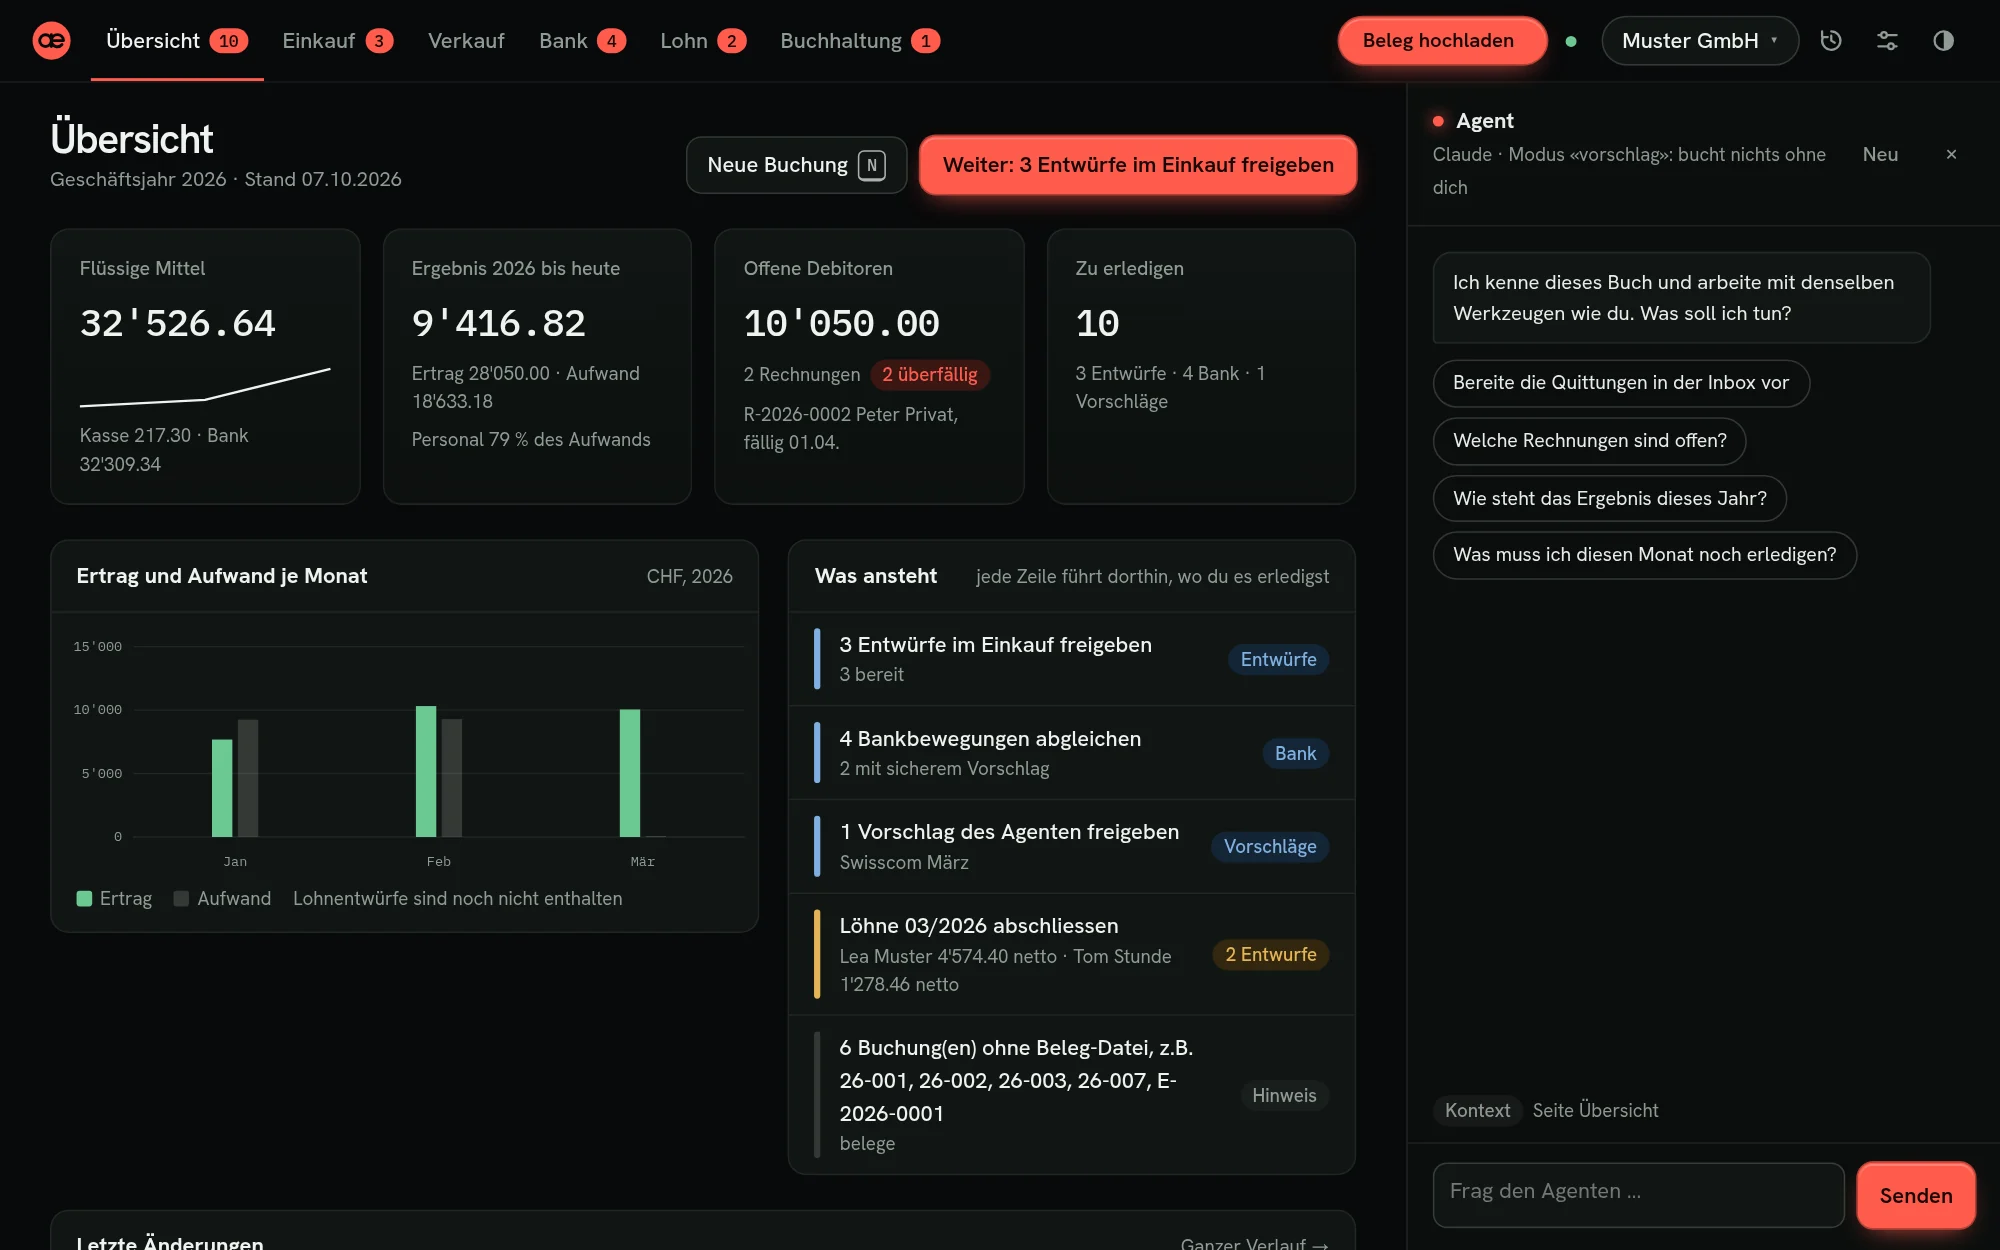
Task: Select suggestion Bereite die Quittungen in der Inbox vor
Action: click(x=1621, y=383)
